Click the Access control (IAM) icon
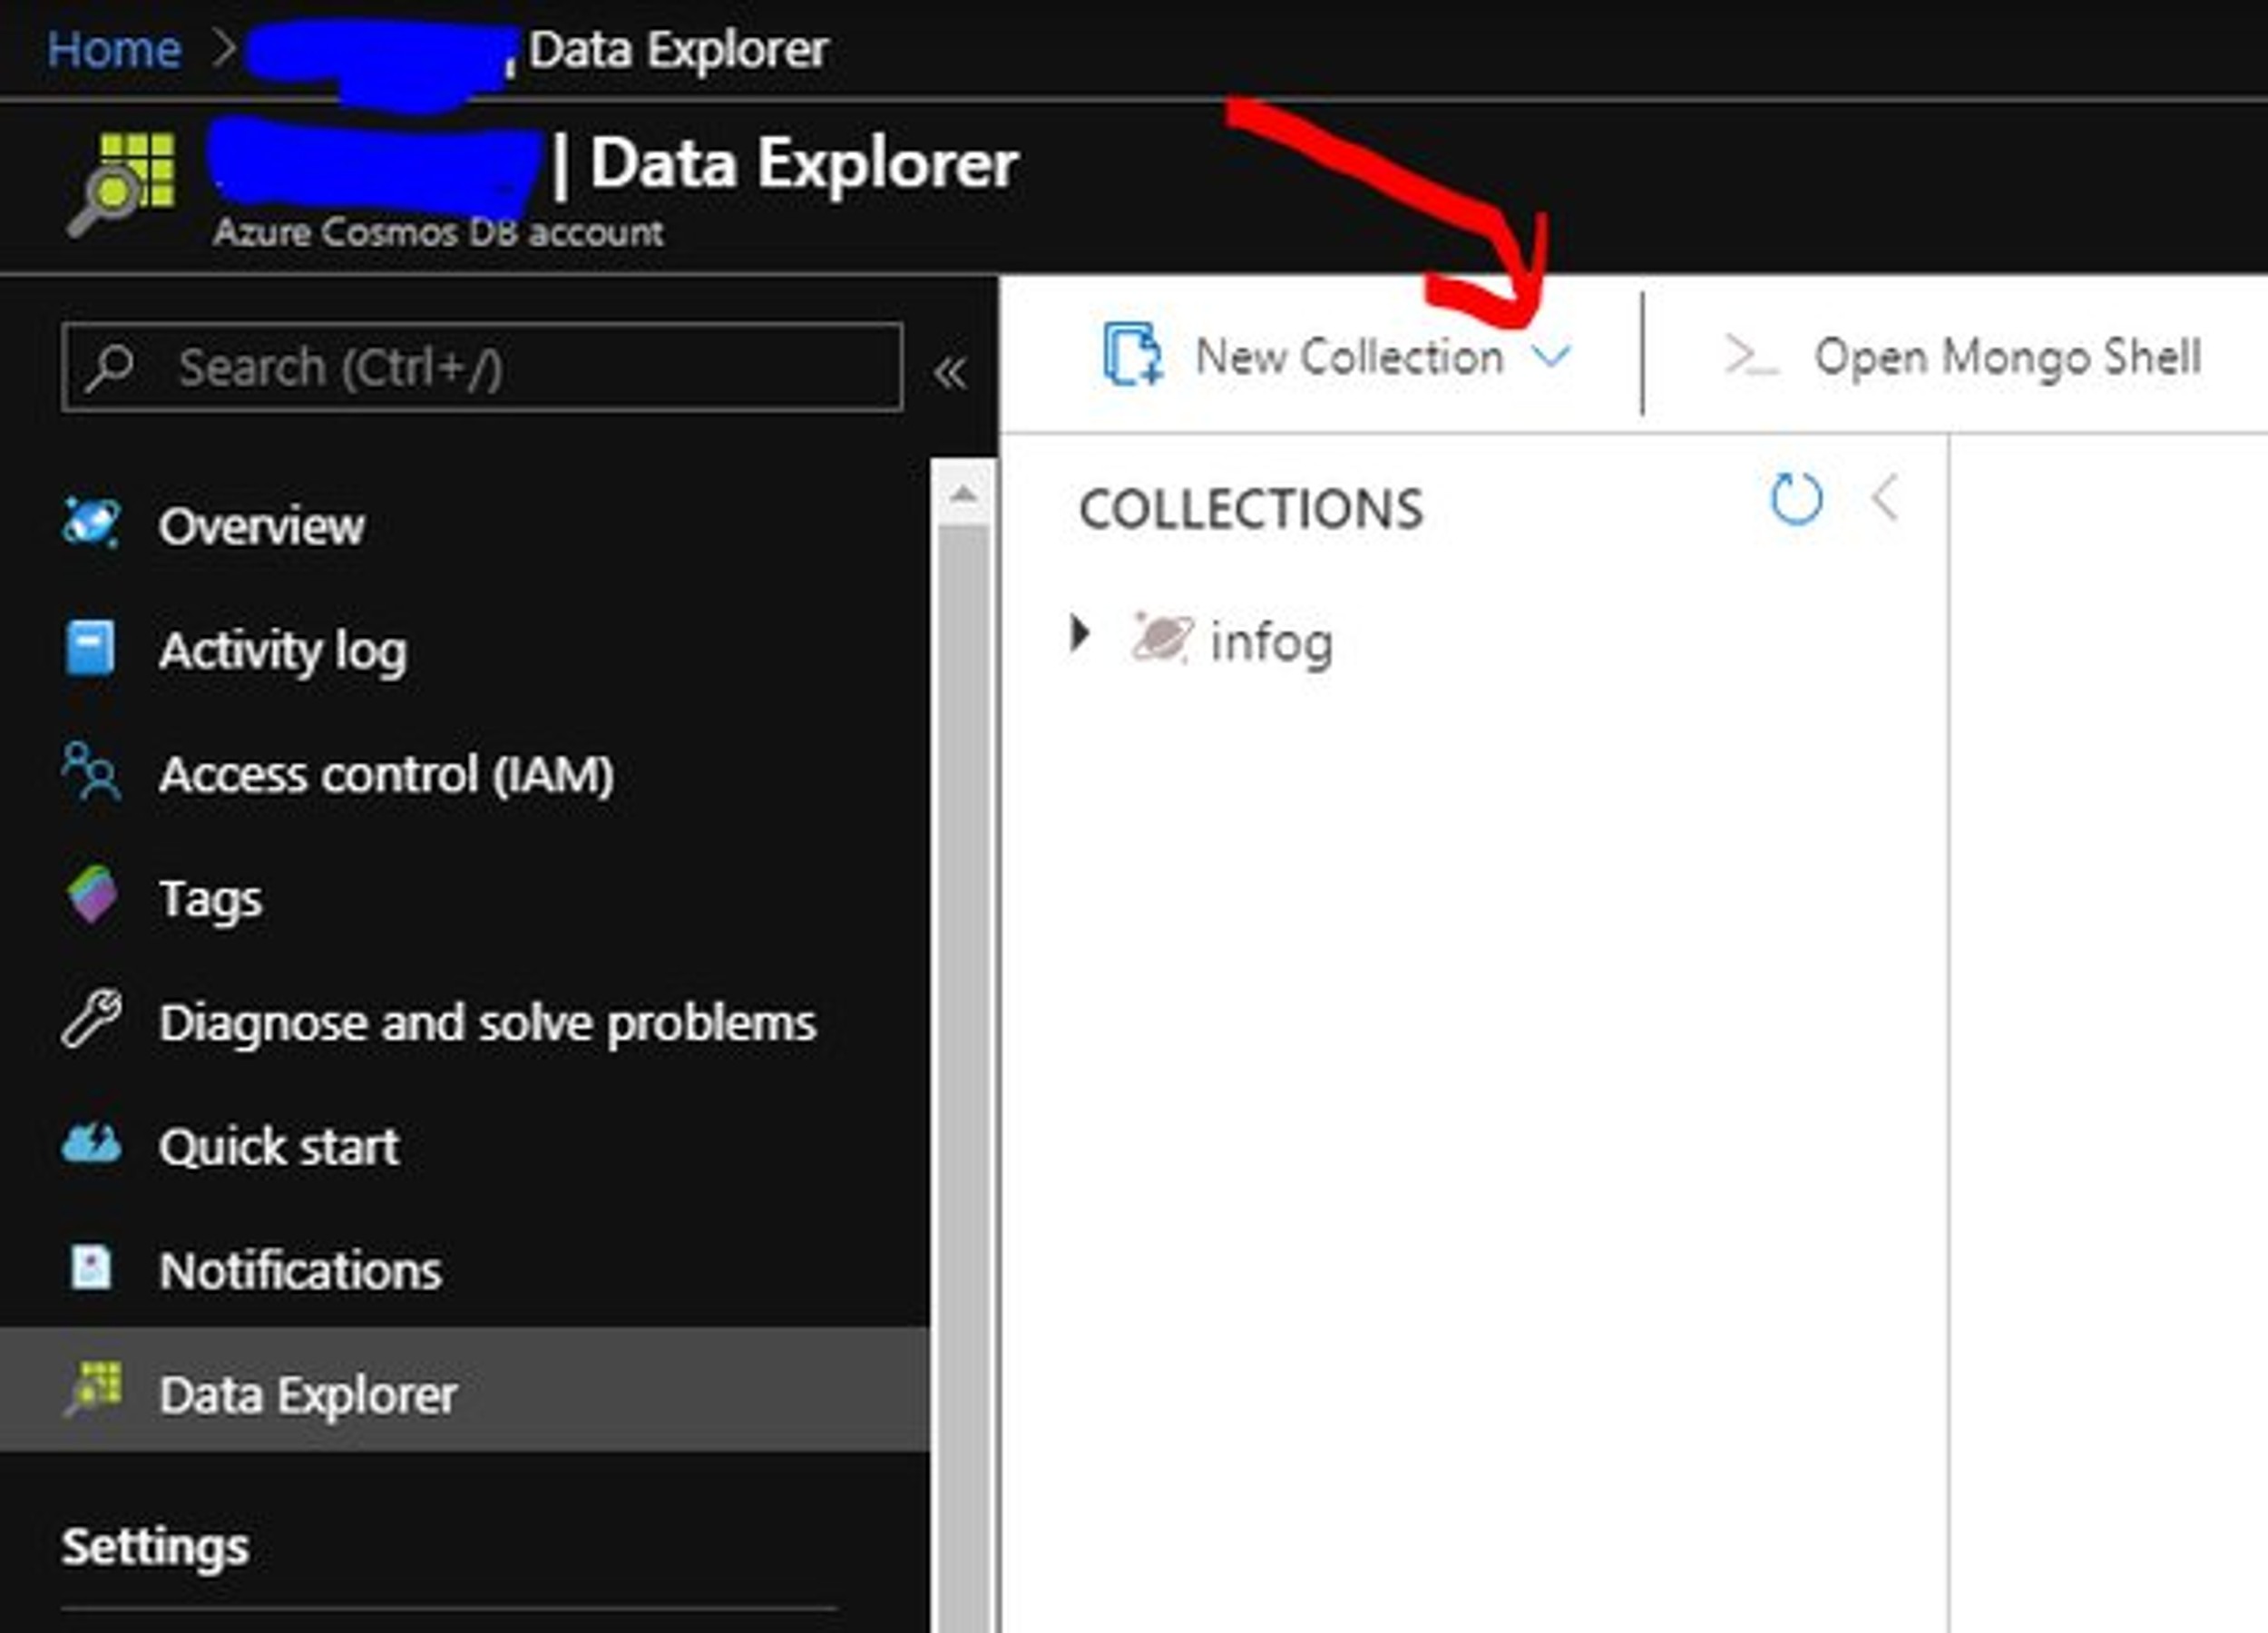This screenshot has width=2268, height=1633. pos(91,772)
